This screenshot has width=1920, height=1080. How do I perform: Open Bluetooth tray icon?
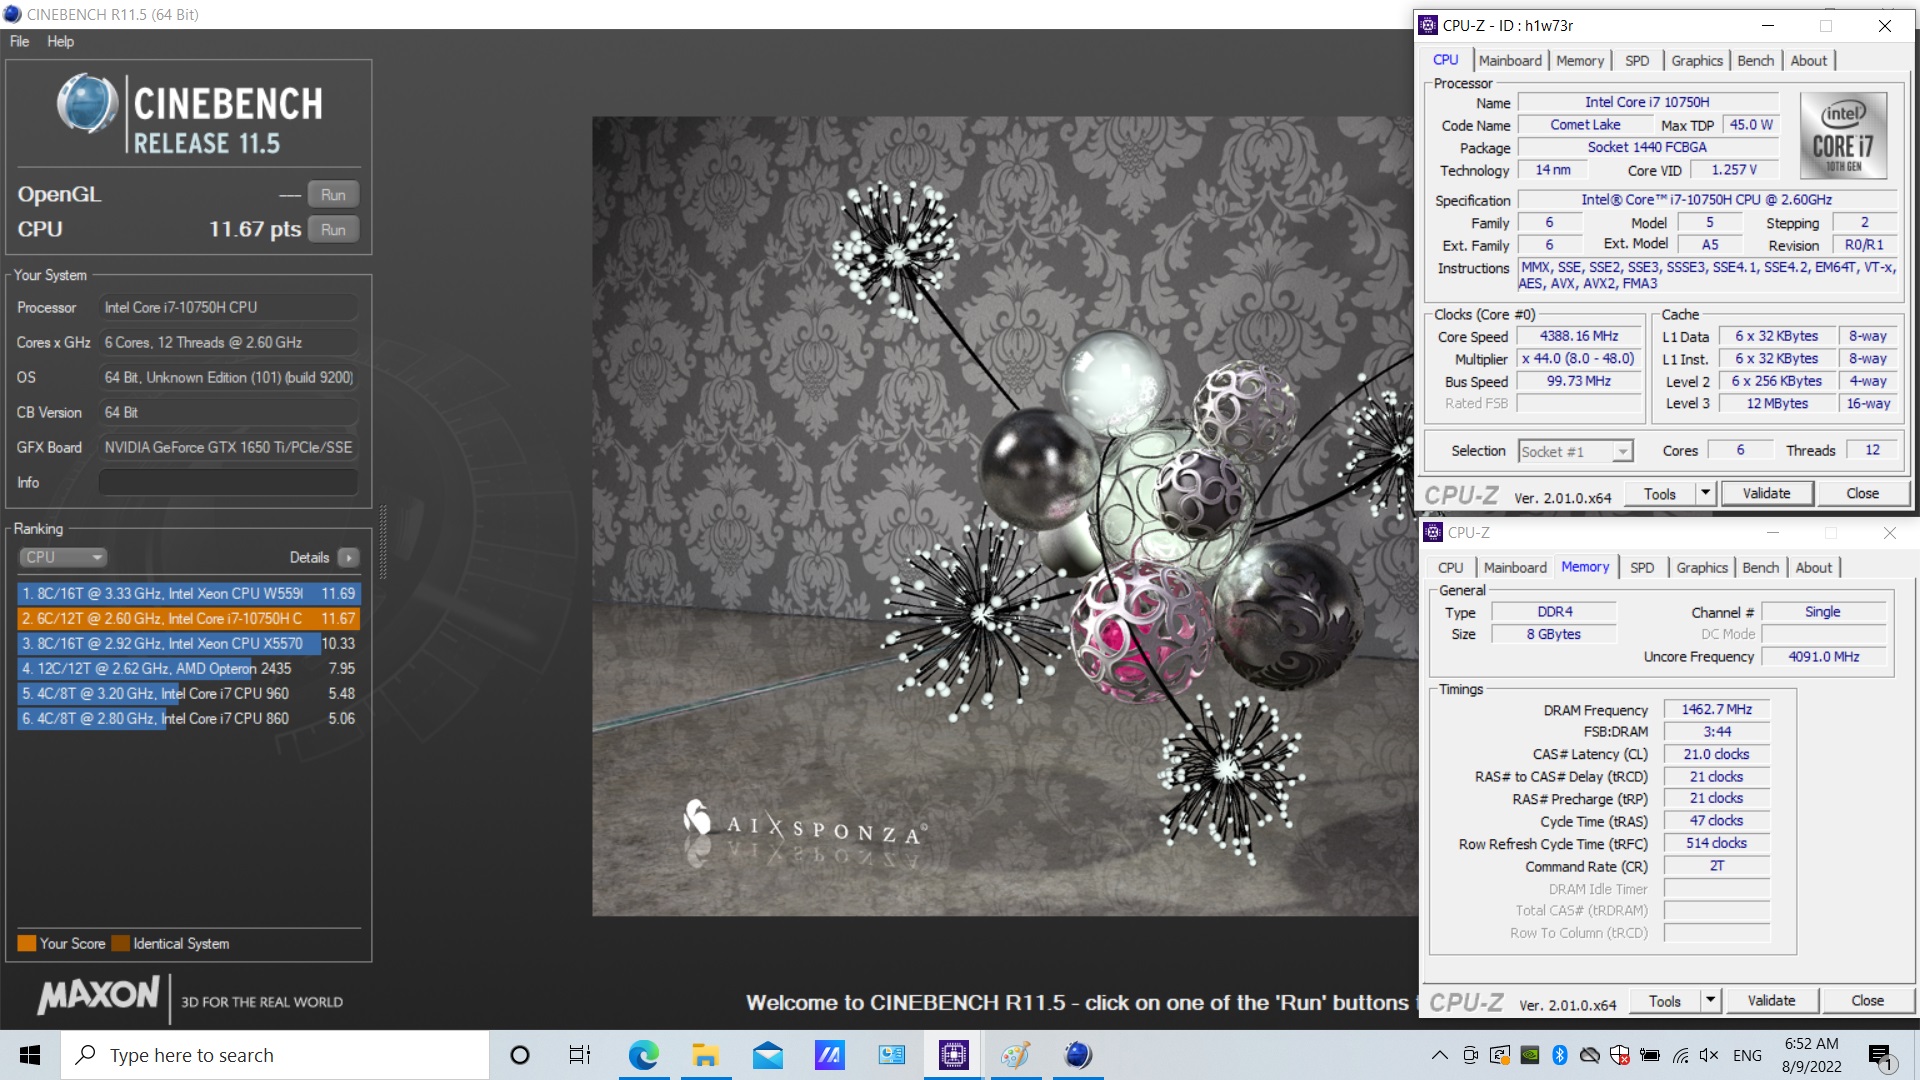click(x=1559, y=1055)
